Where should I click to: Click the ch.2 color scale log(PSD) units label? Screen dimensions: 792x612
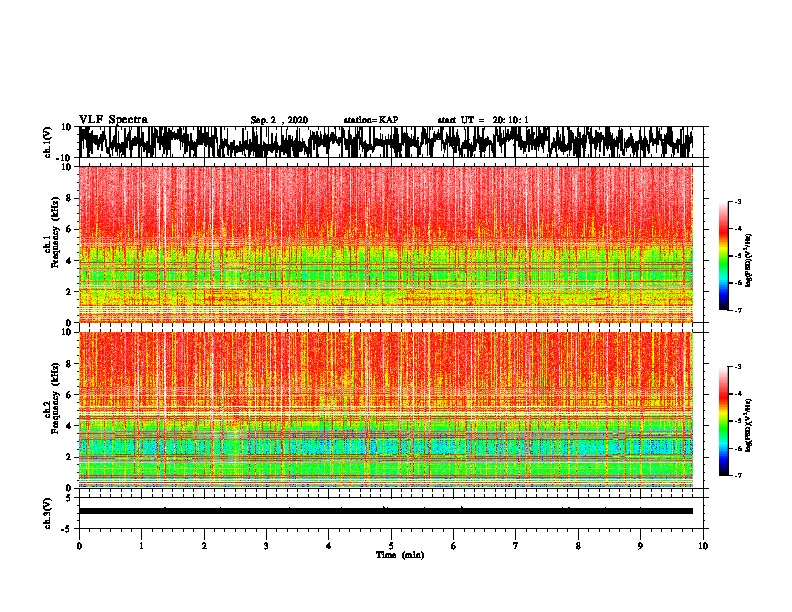(x=749, y=425)
